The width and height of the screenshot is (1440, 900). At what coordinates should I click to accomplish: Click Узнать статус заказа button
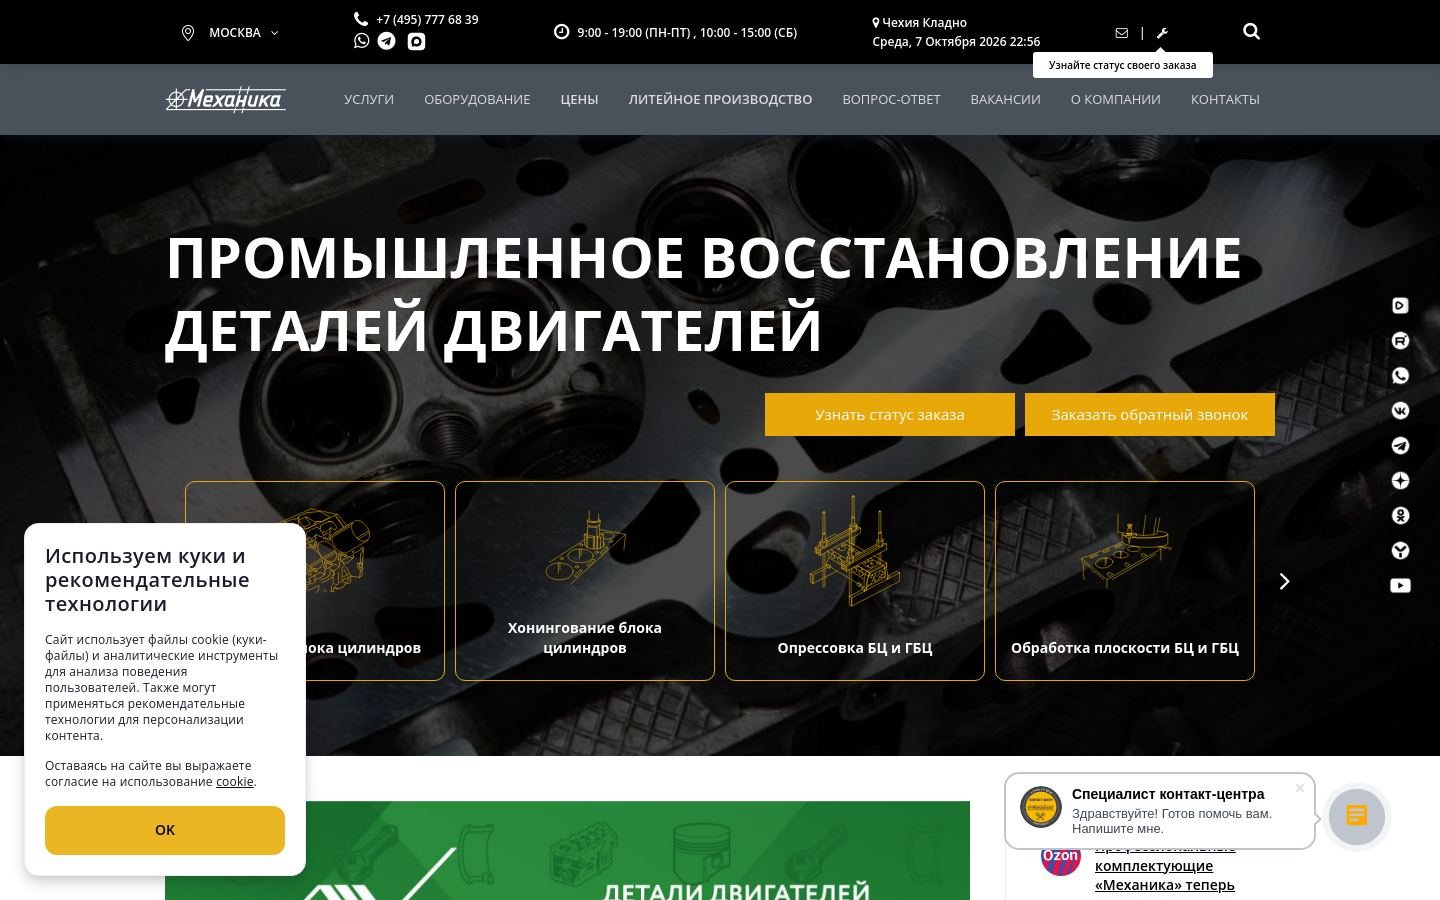click(x=890, y=414)
